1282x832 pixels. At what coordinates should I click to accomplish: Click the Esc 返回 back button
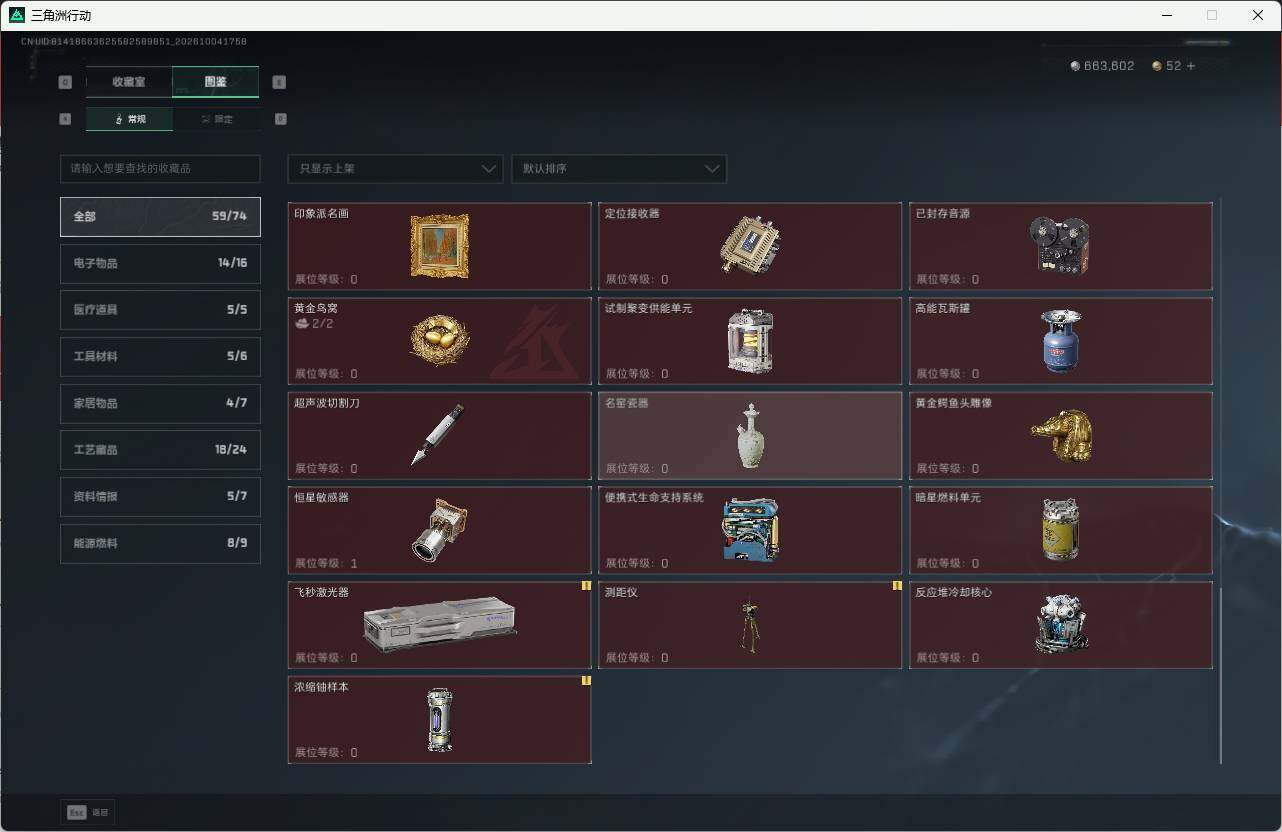[88, 812]
